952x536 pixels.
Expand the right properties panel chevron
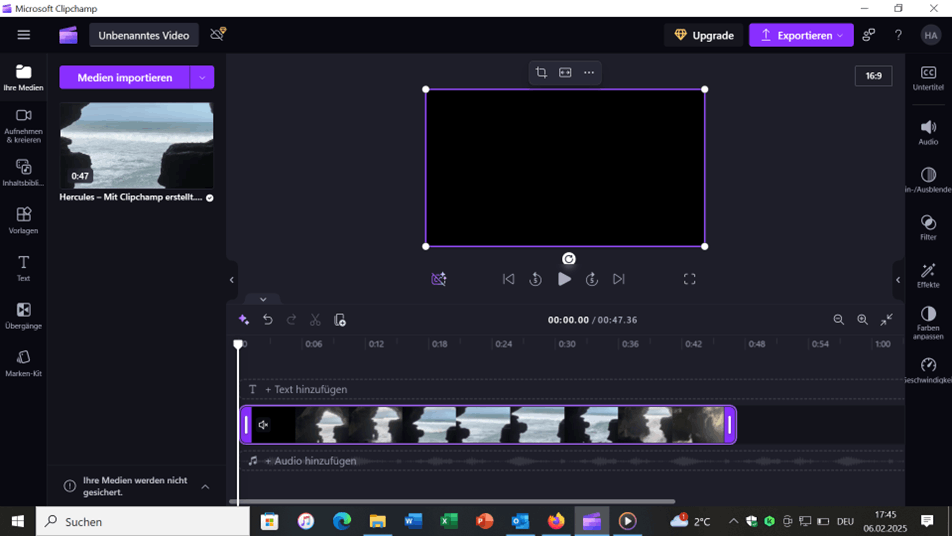coord(898,280)
